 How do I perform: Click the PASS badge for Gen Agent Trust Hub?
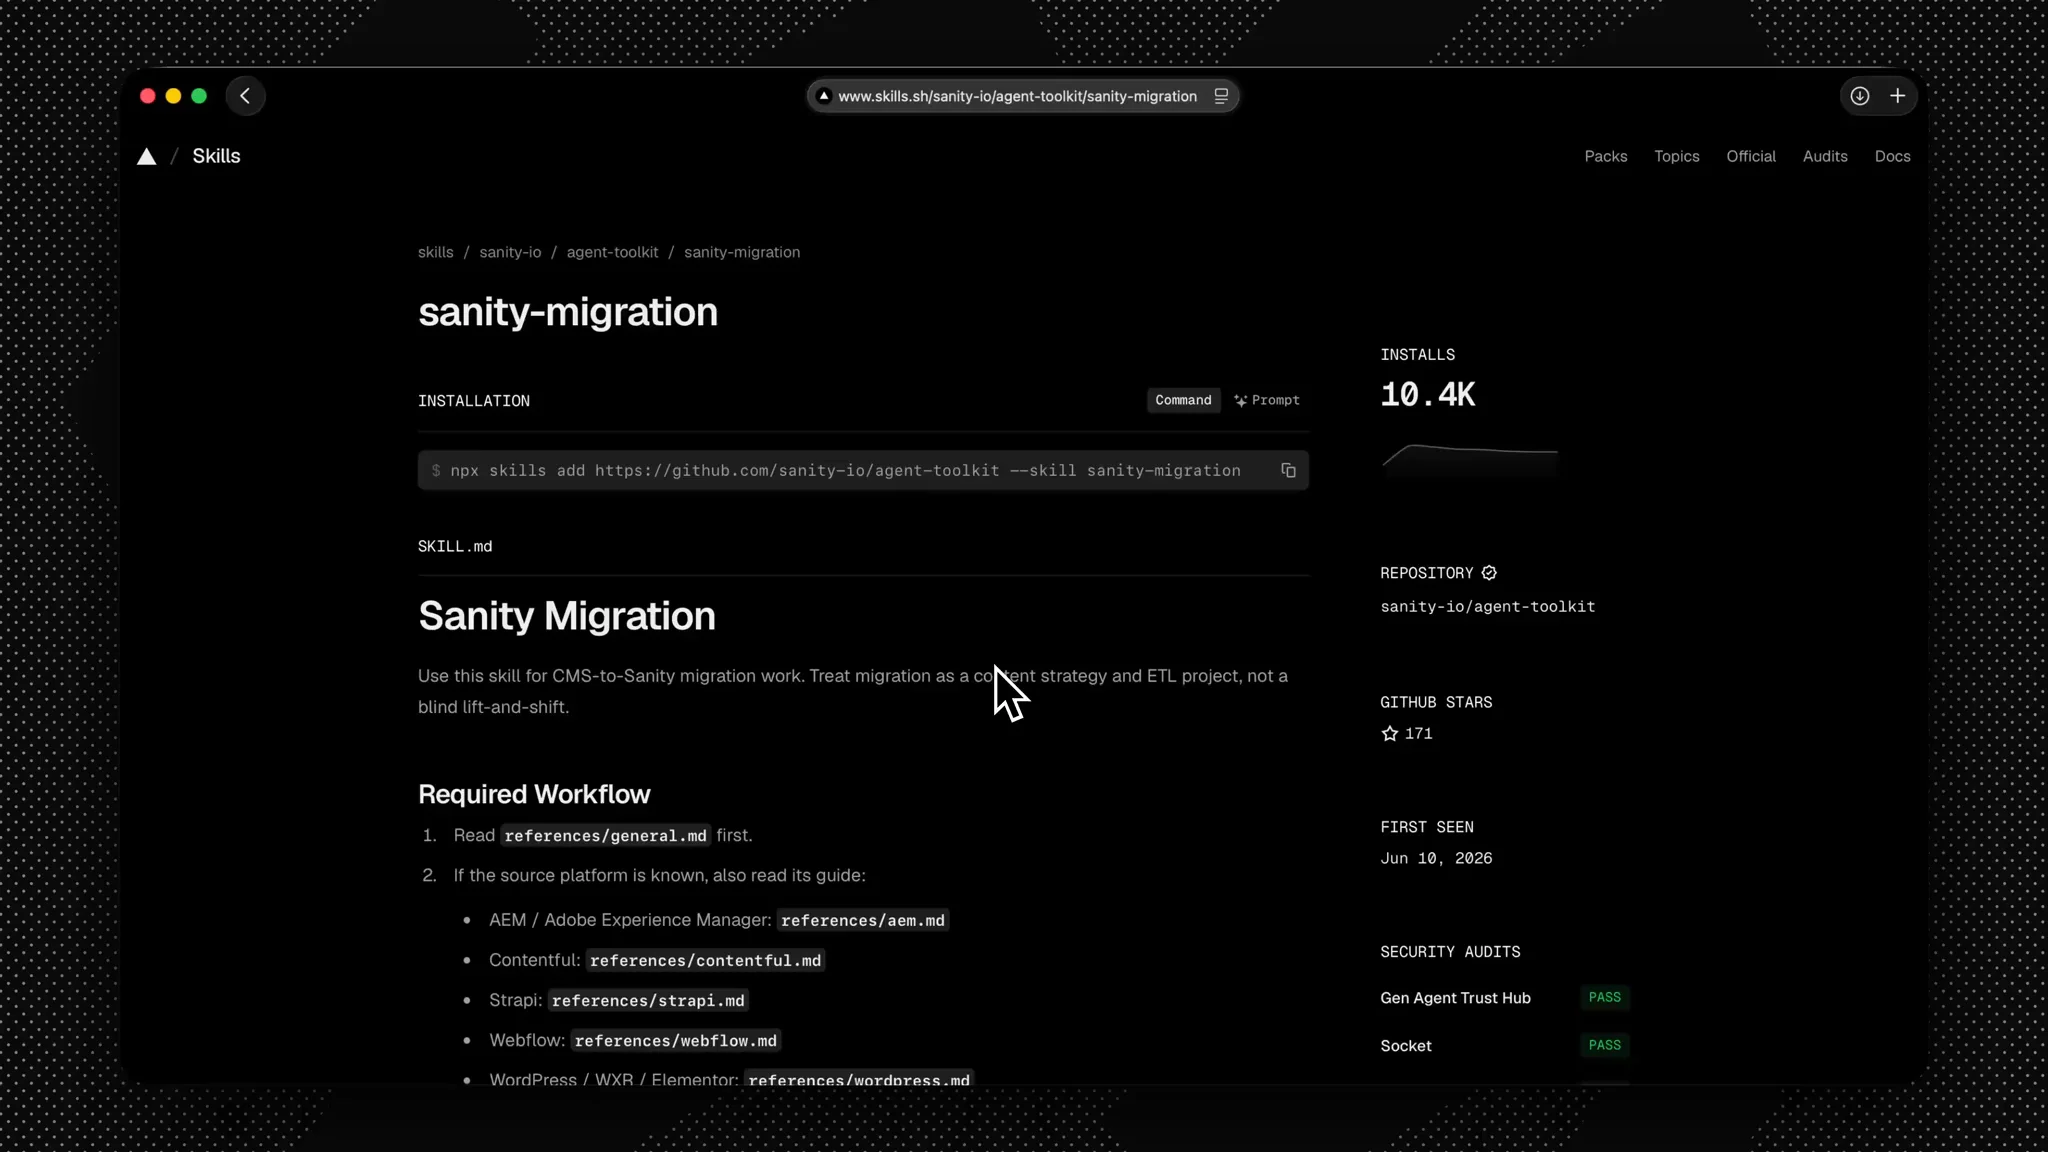pos(1604,997)
